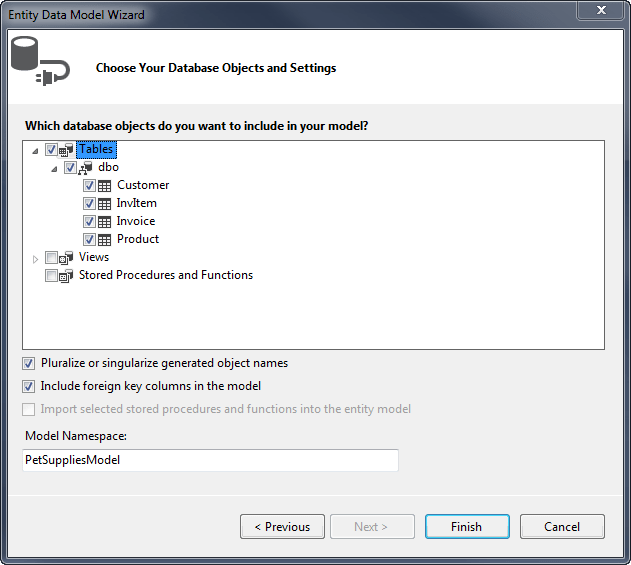This screenshot has width=631, height=565.
Task: Click the Views node icon
Action: coord(67,258)
